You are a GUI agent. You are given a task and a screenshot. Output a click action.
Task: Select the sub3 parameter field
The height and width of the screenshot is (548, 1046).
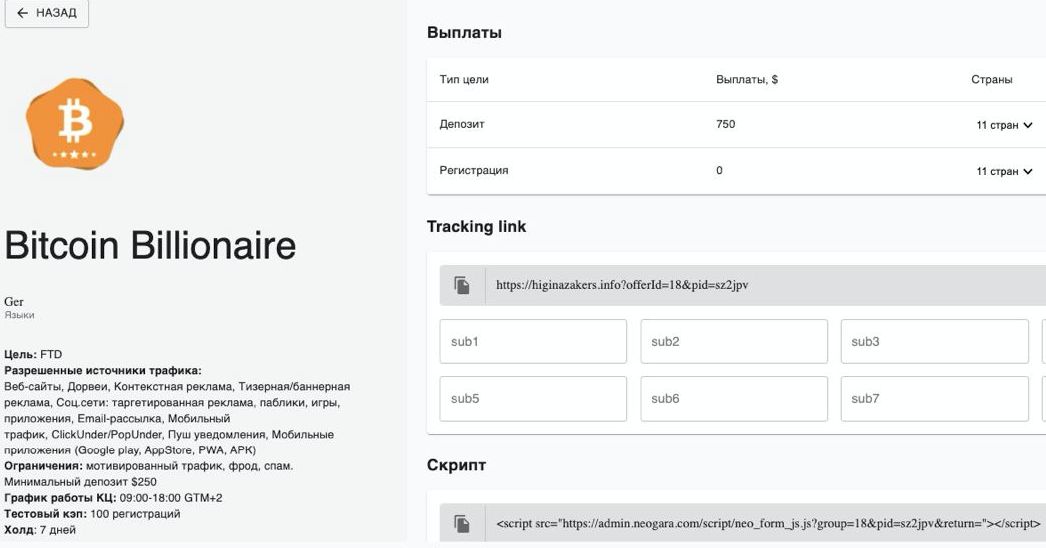934,342
